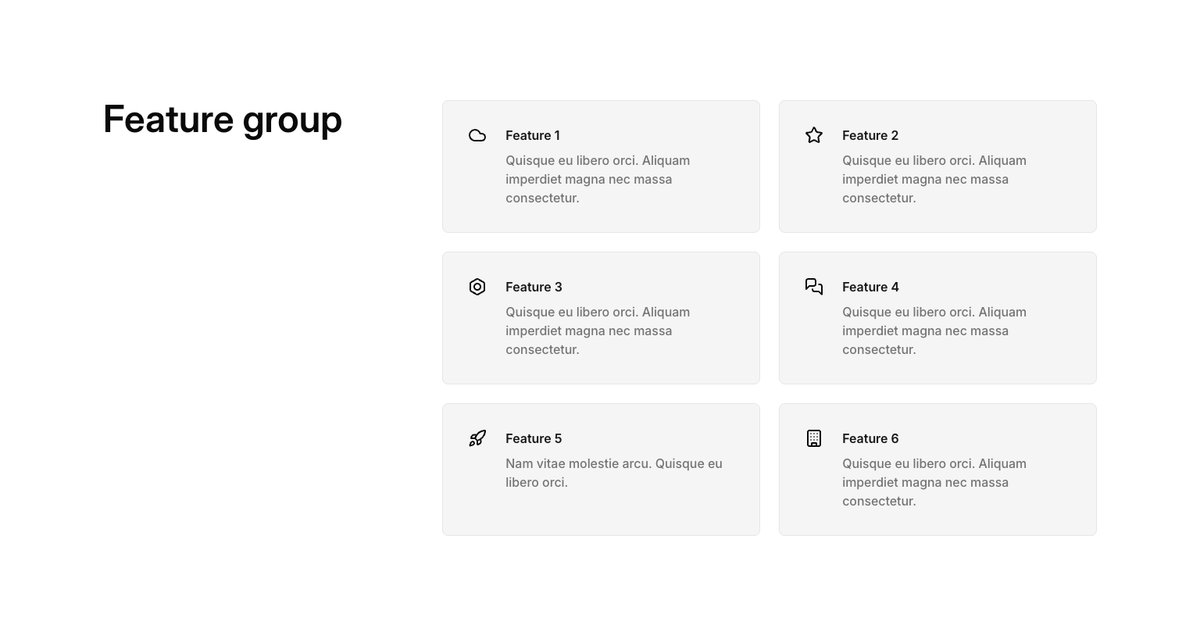Screen dimensions: 1200x636
Task: Click the building icon in Feature 6
Action: (x=814, y=438)
